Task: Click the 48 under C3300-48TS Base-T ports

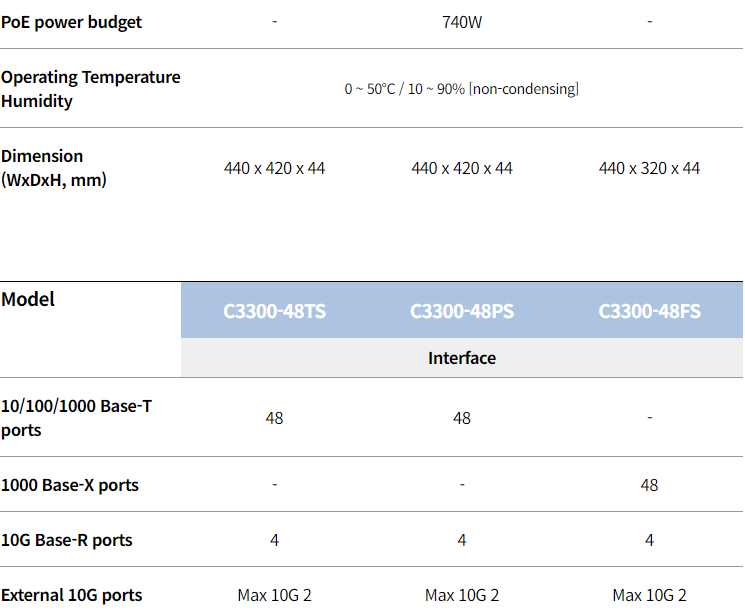Action: point(274,418)
